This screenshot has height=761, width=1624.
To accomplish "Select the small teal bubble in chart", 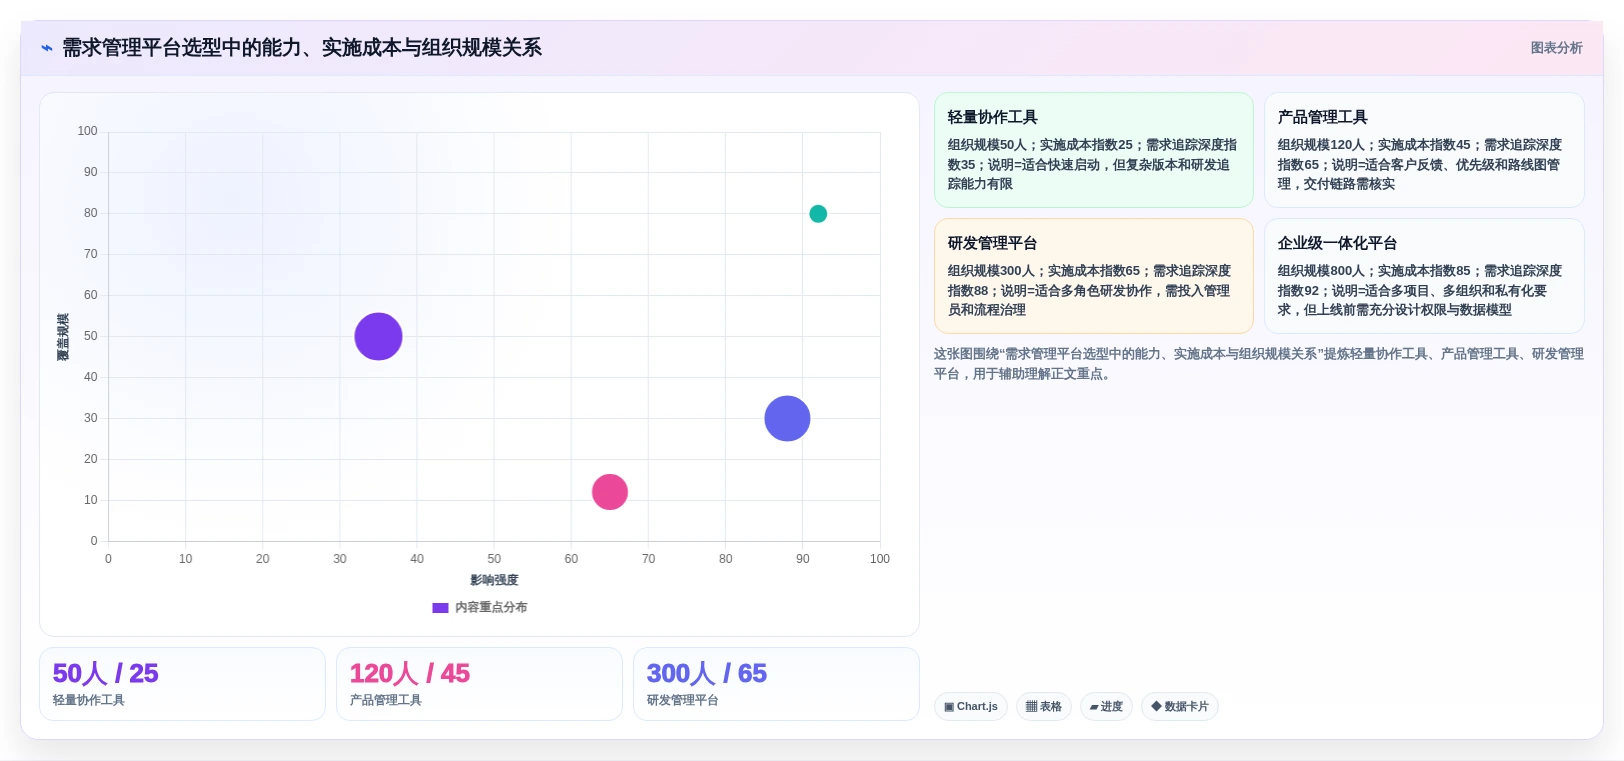I will coord(818,213).
